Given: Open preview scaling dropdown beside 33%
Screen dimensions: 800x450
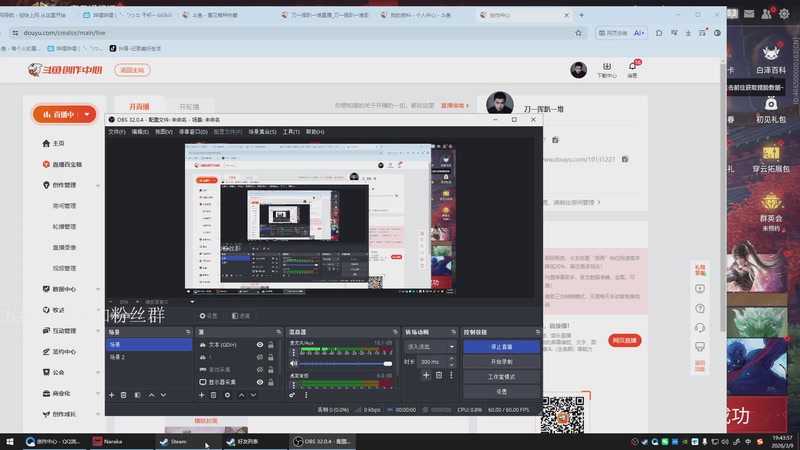Looking at the screenshot, I should pyautogui.click(x=192, y=302).
